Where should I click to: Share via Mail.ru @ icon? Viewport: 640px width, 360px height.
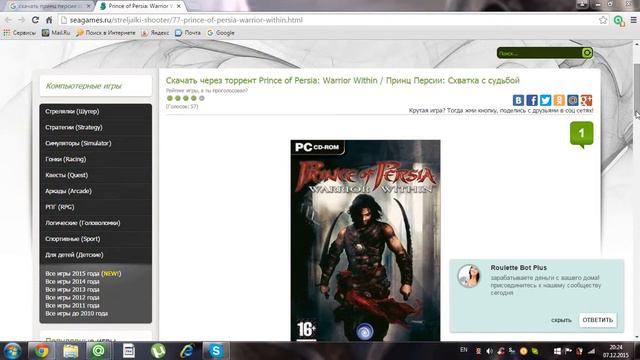pos(573,100)
